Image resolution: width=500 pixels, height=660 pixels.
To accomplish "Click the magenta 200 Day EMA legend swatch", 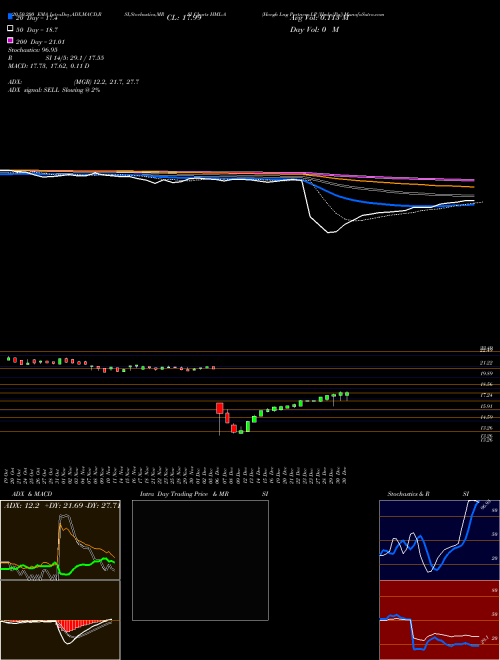I will coord(11,40).
